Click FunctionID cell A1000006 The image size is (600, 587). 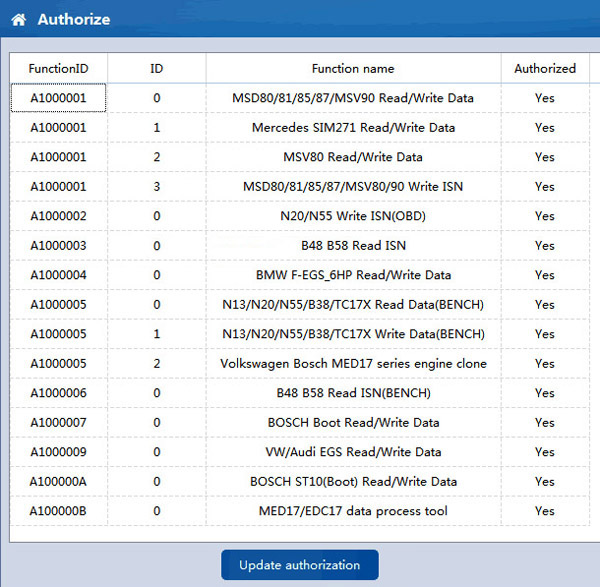pos(59,393)
